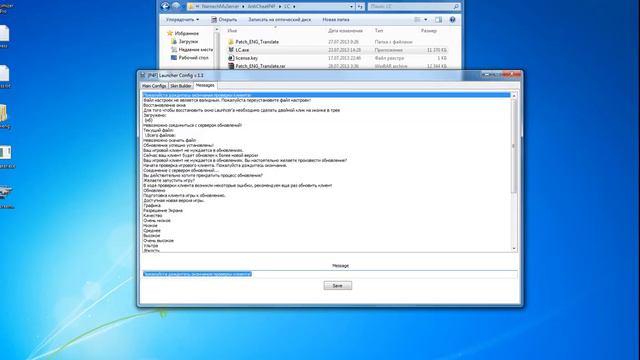Screen dimensions: 640x360
Task: Go back in the Explorer window
Action: click(x=165, y=6)
